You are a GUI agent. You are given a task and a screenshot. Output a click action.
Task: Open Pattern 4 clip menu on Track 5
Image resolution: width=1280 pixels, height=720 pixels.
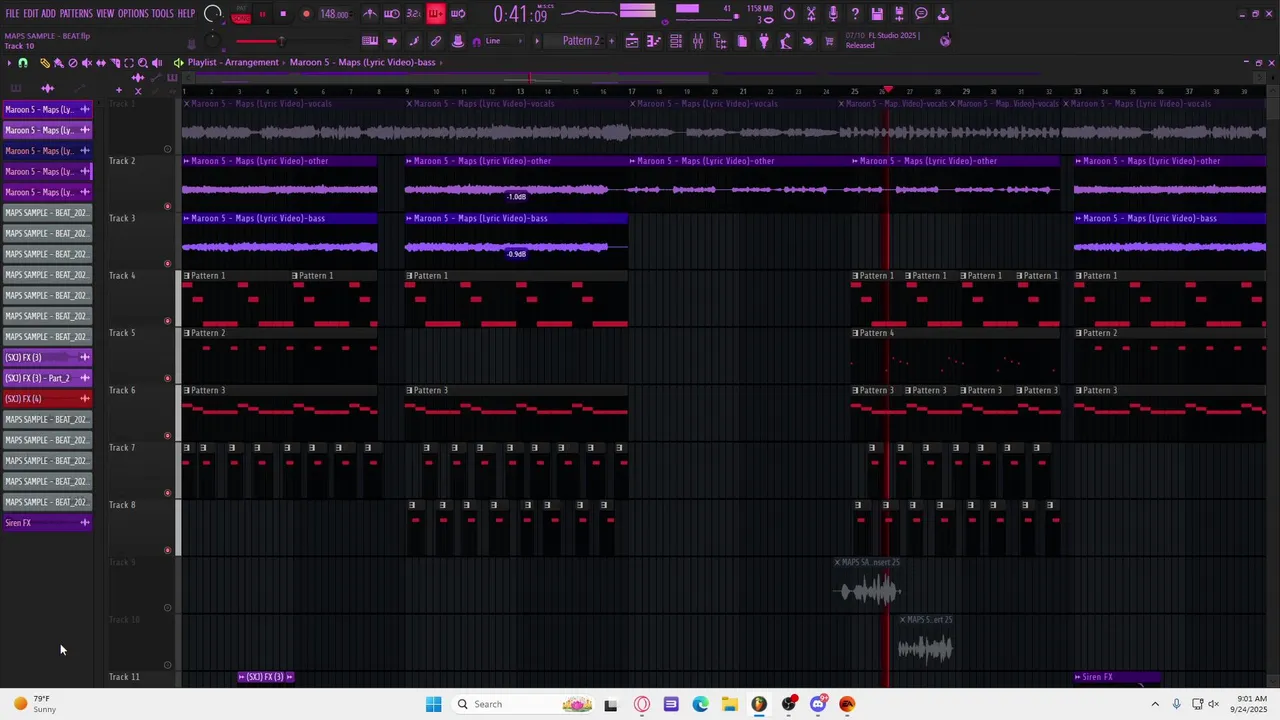[x=856, y=333]
